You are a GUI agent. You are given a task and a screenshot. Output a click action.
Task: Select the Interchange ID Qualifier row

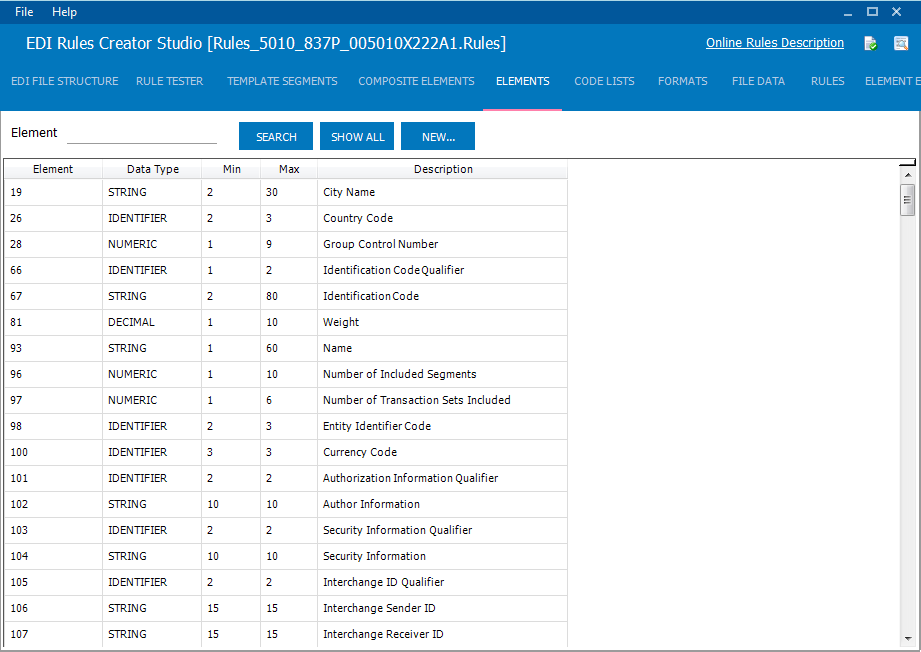tap(286, 582)
